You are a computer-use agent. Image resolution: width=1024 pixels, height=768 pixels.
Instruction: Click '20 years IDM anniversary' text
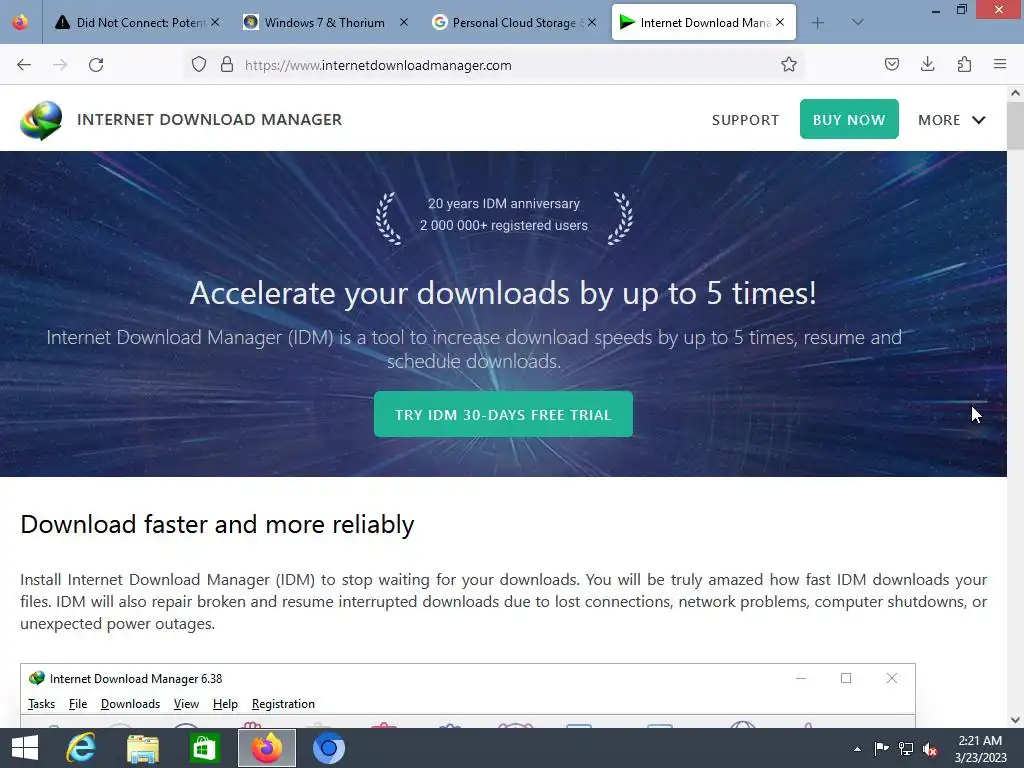coord(504,204)
